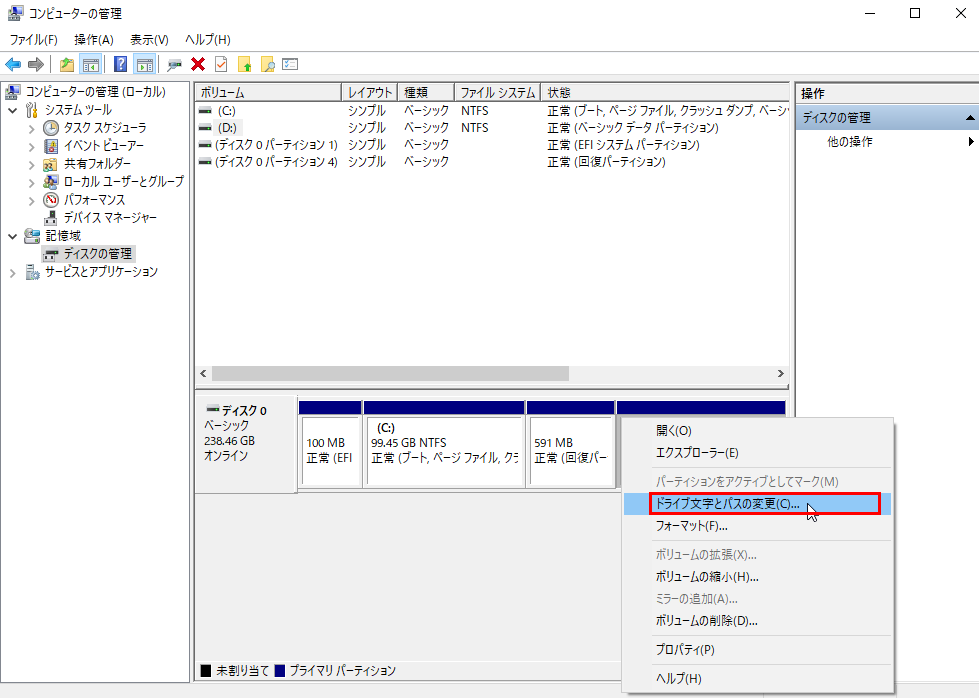
Task: Open help using the blue question mark icon
Action: pos(120,64)
